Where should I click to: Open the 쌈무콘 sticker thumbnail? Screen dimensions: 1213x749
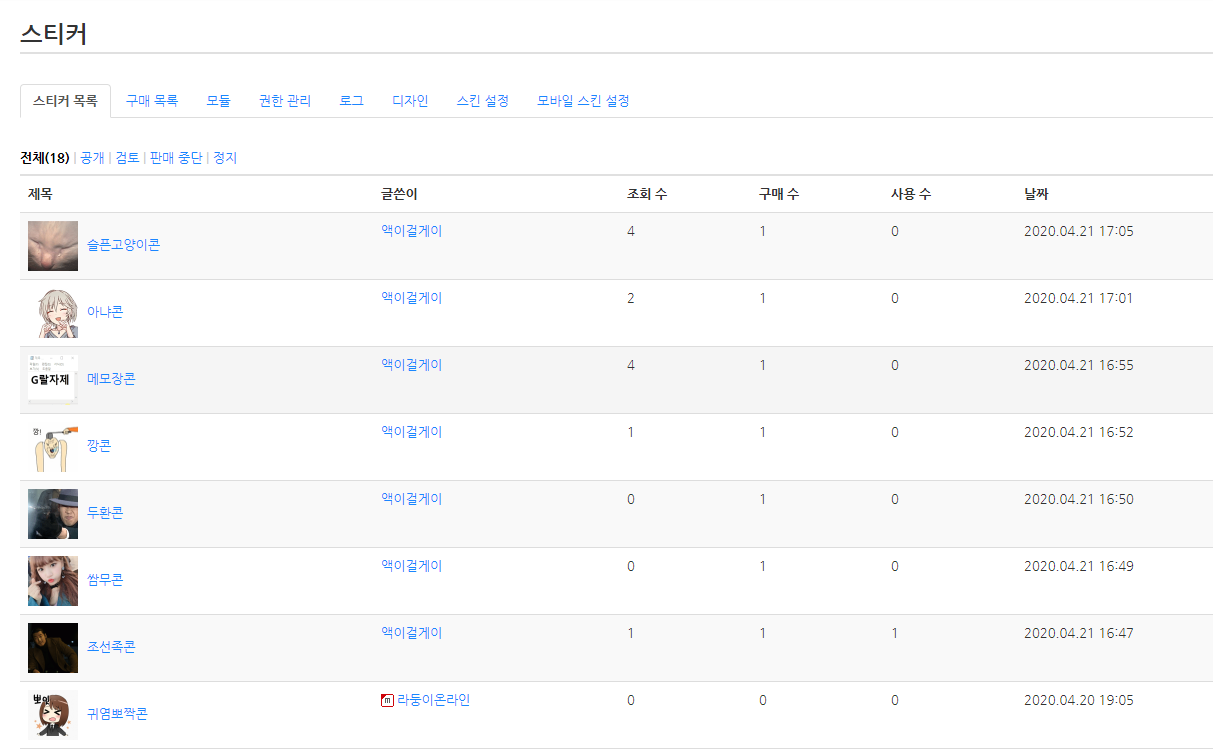click(x=53, y=581)
